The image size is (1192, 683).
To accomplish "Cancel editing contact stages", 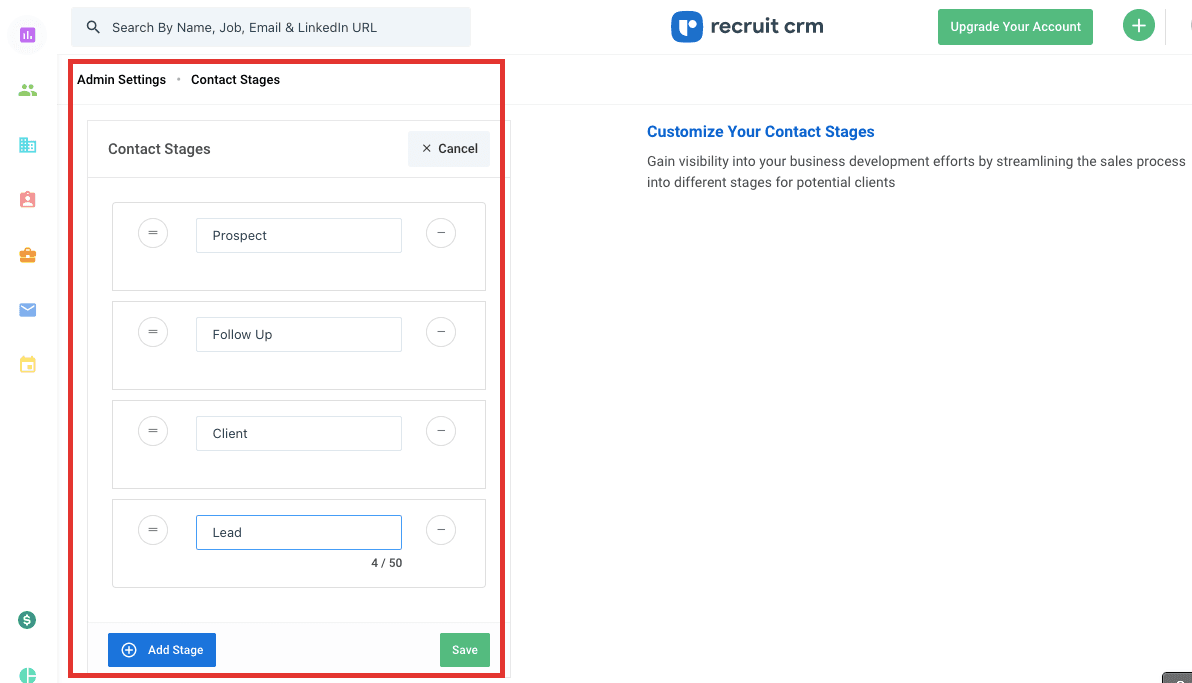I will [x=448, y=148].
